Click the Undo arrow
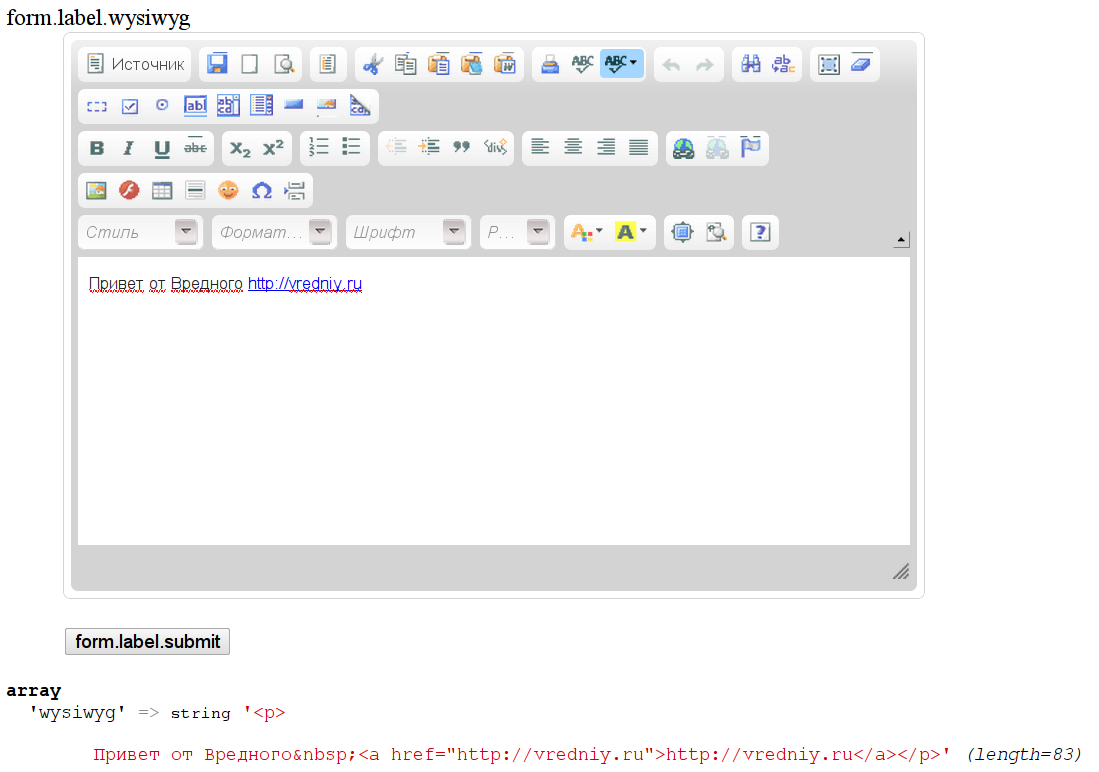 tap(671, 65)
